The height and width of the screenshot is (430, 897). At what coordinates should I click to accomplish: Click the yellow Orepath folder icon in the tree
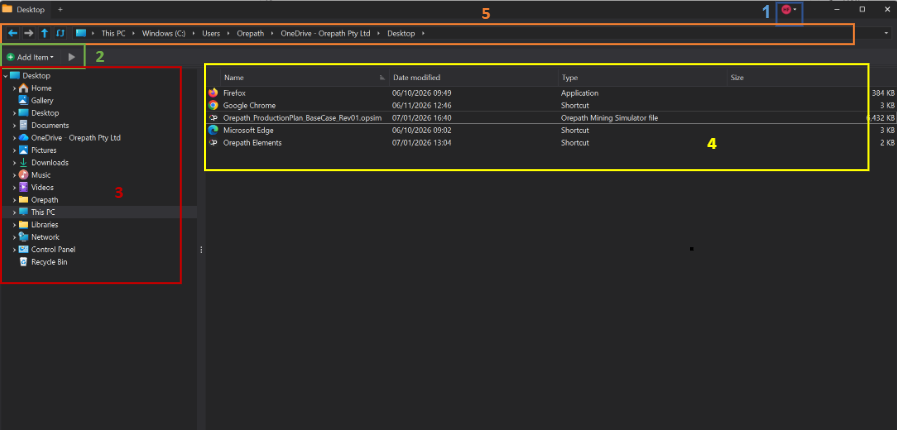23,200
